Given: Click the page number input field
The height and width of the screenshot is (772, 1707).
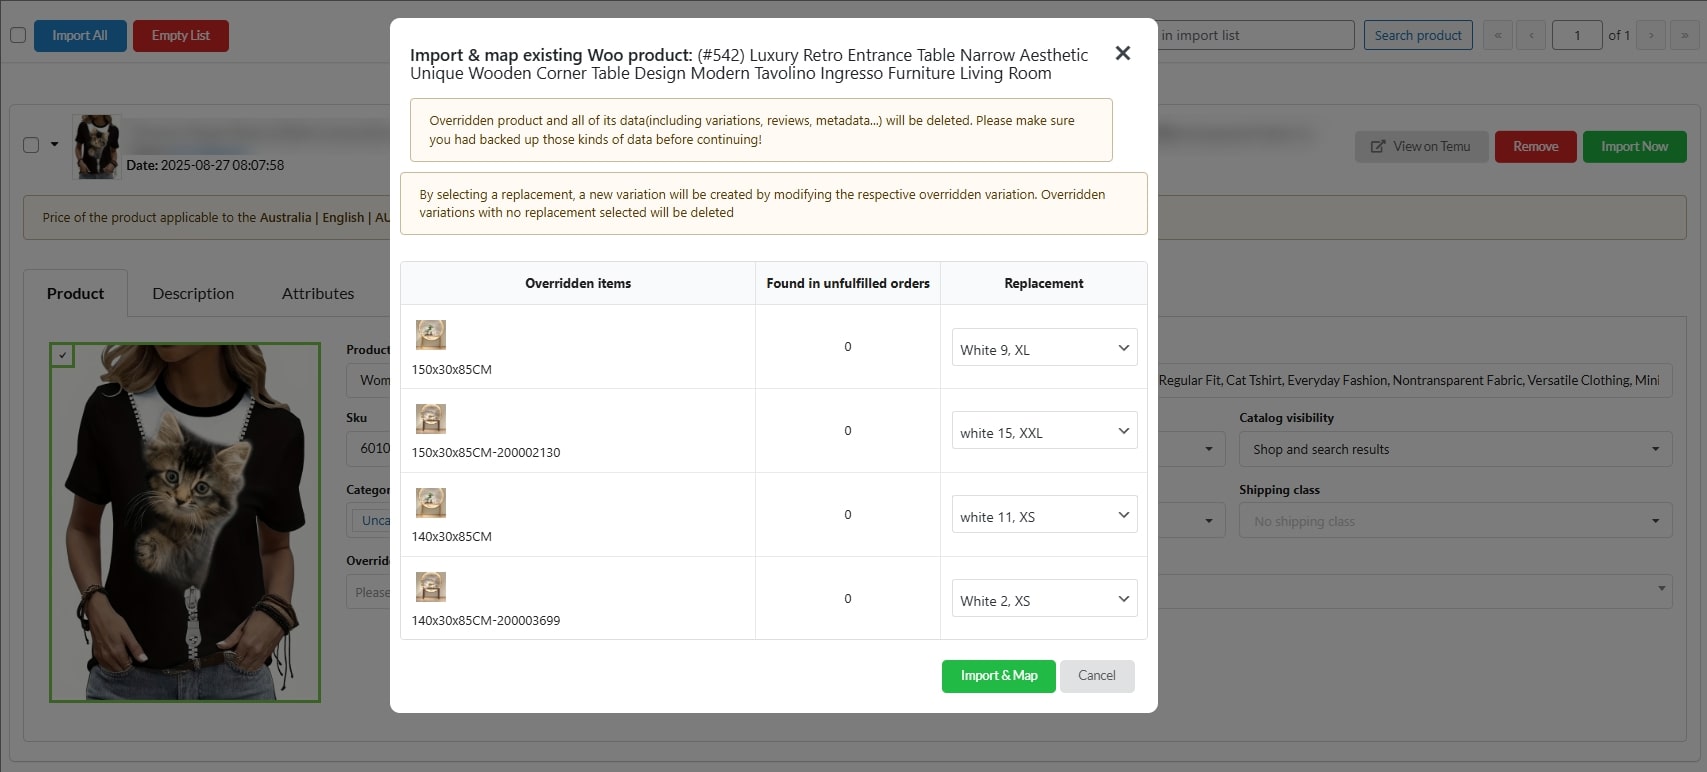Looking at the screenshot, I should (1577, 35).
